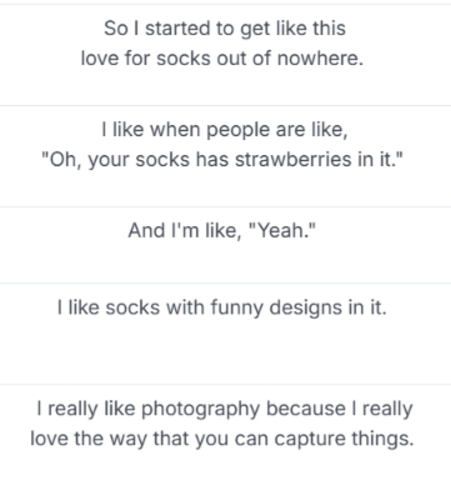Click the empty space below the 'funny designs' caption
Image resolution: width=451 pixels, height=478 pixels.
coord(225,350)
